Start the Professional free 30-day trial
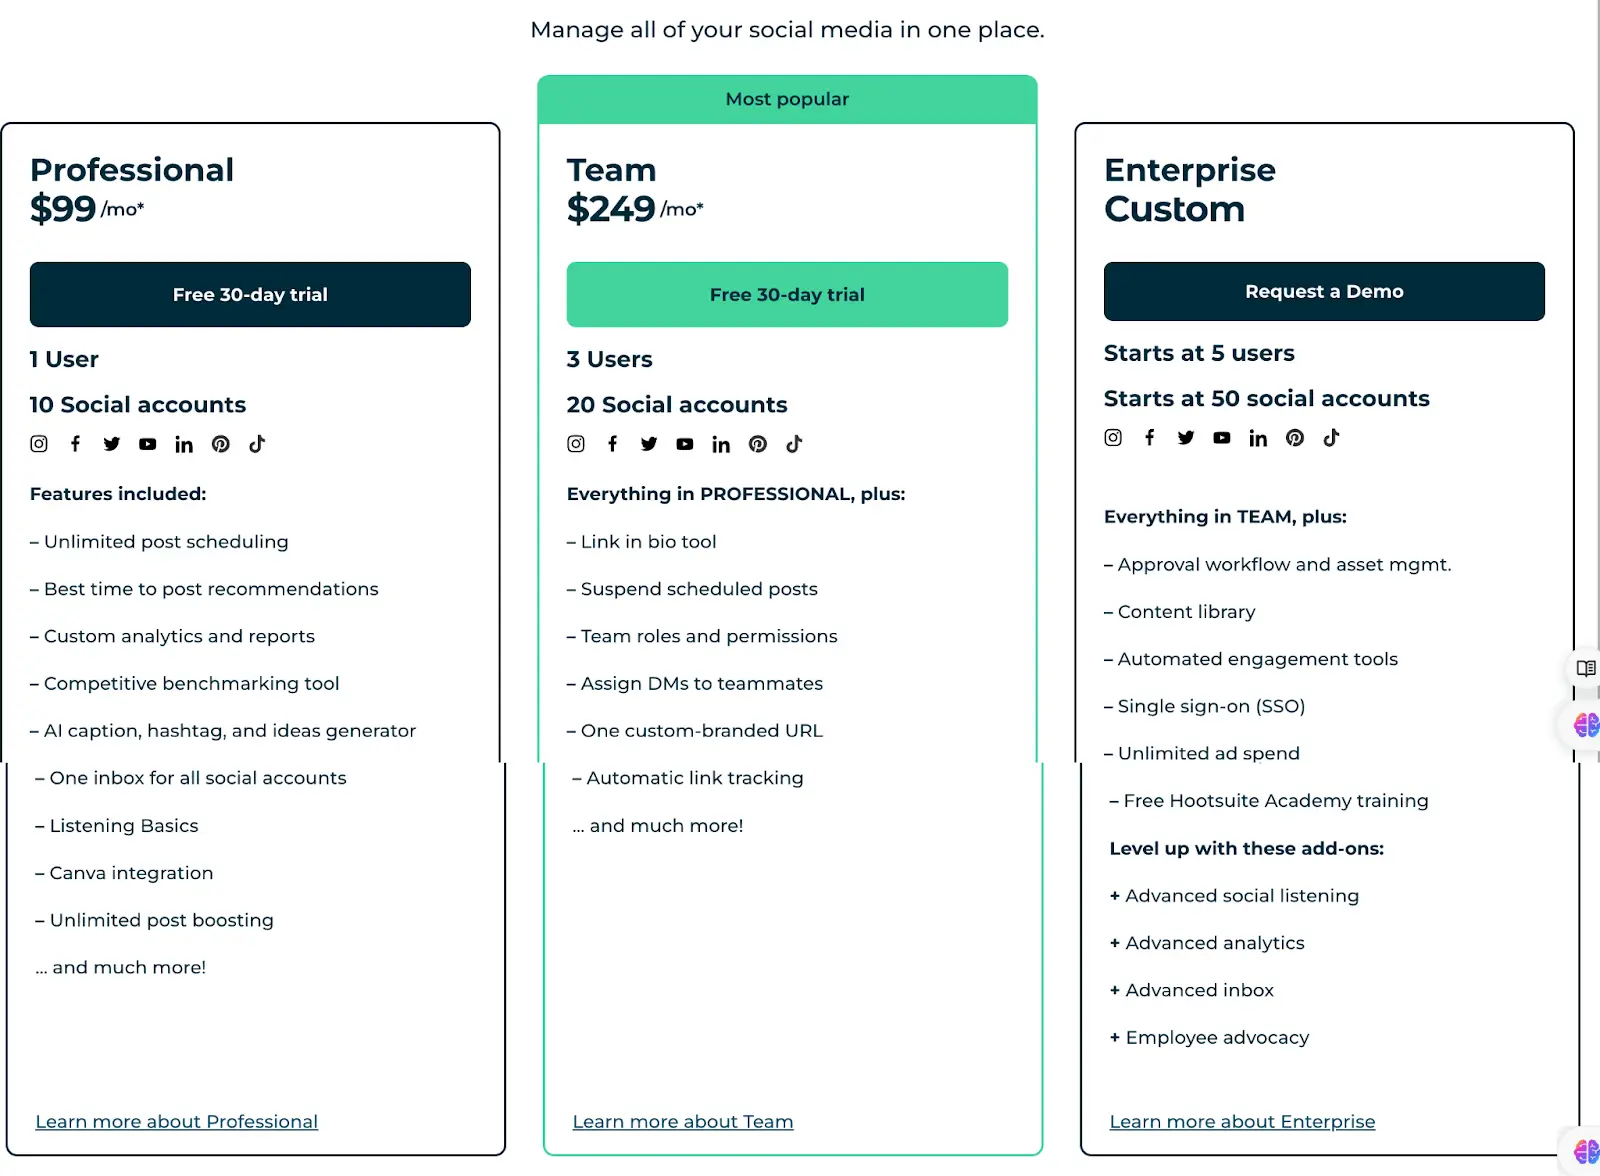The height and width of the screenshot is (1176, 1600). coord(250,294)
